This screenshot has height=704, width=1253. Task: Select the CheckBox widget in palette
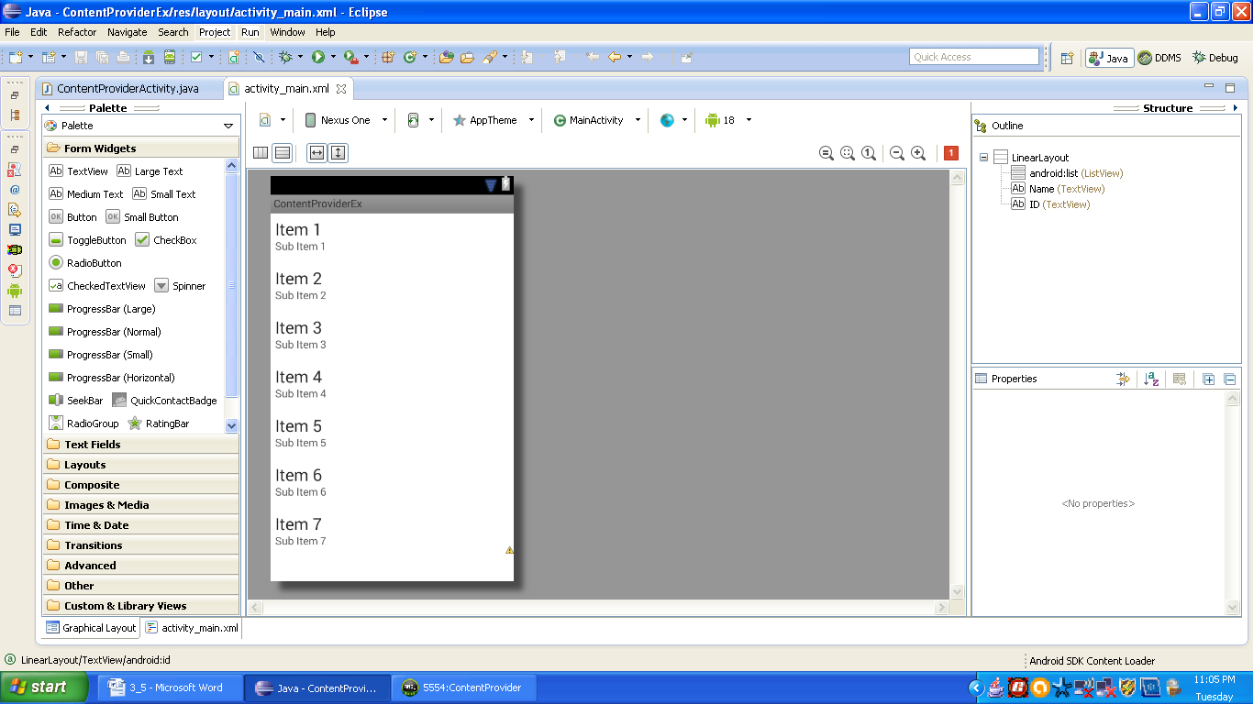coord(166,240)
